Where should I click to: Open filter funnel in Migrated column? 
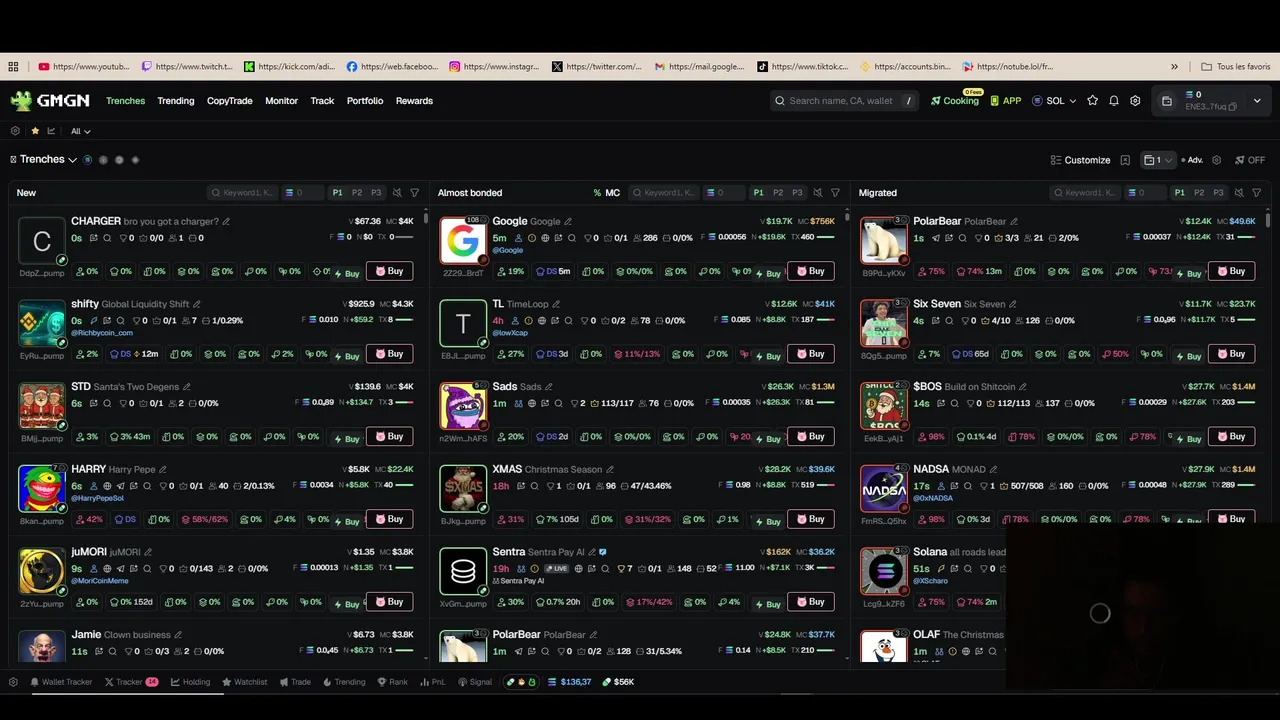1257,193
